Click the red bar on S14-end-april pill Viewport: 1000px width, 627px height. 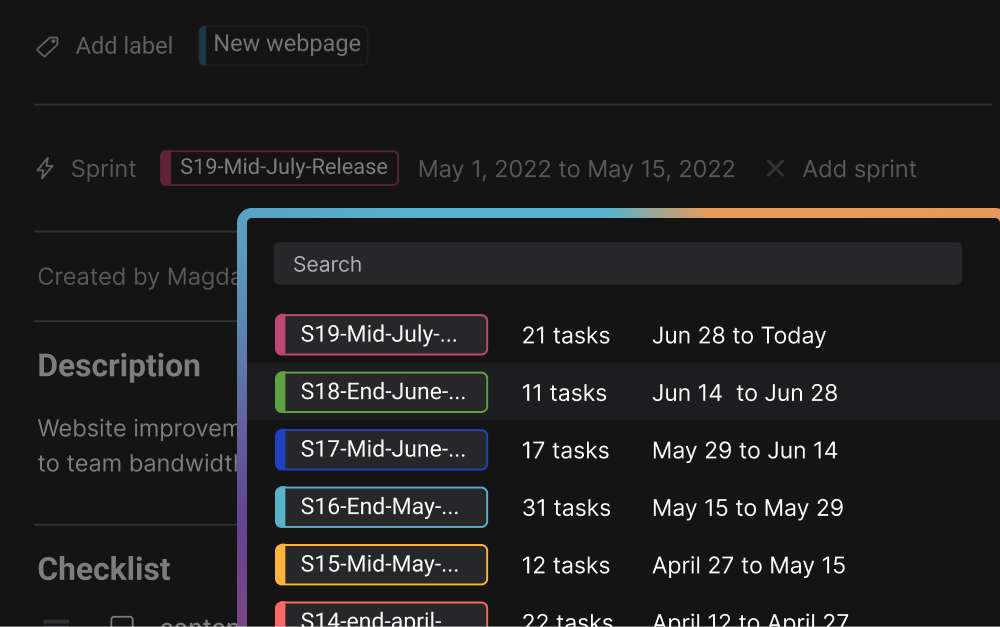point(279,617)
